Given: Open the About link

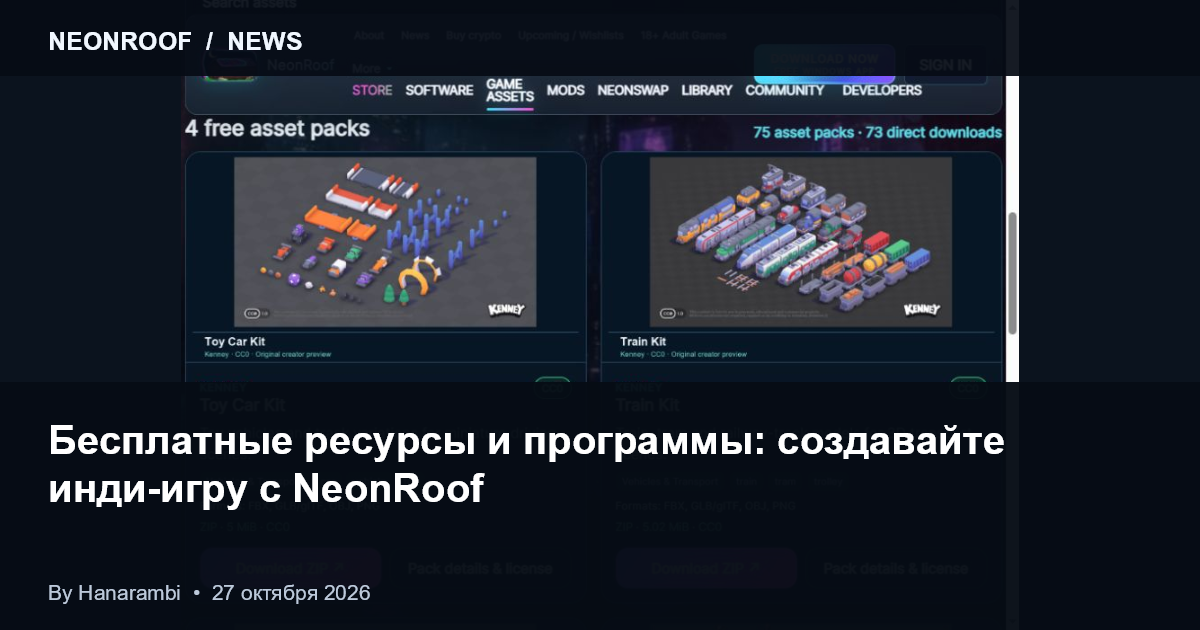Looking at the screenshot, I should tap(369, 35).
